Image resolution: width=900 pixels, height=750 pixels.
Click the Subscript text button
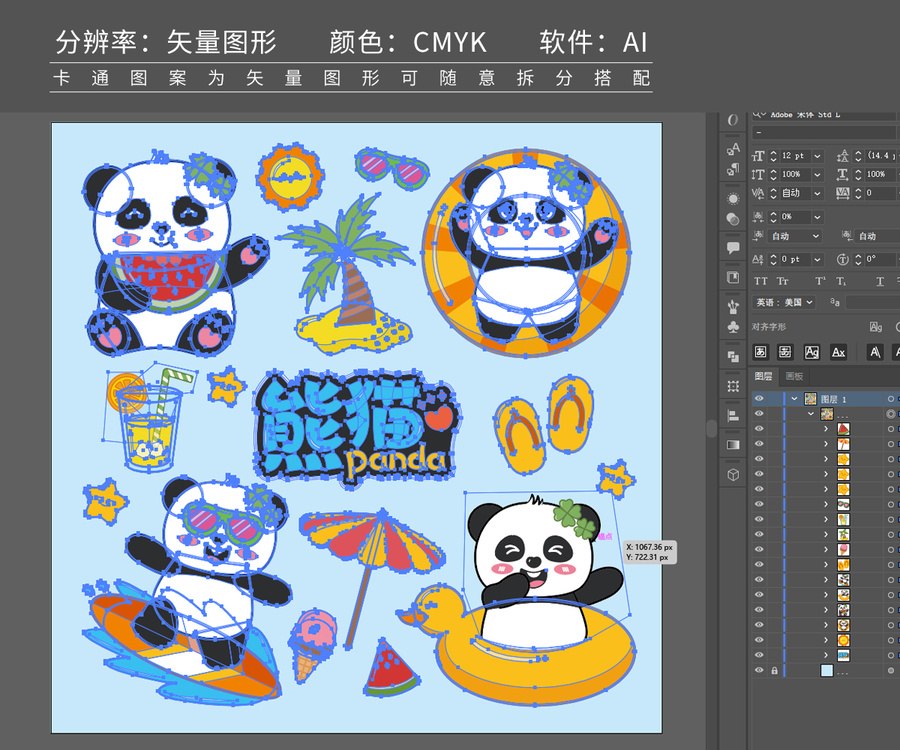pyautogui.click(x=841, y=281)
